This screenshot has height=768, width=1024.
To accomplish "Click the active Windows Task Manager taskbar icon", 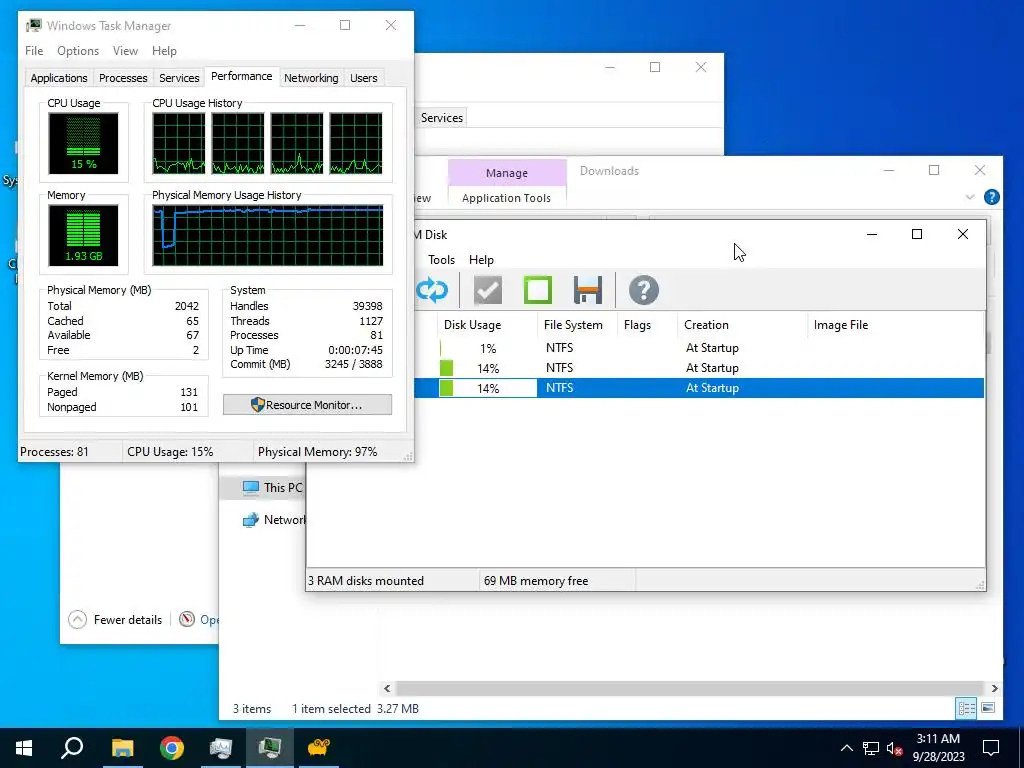I will [x=270, y=748].
